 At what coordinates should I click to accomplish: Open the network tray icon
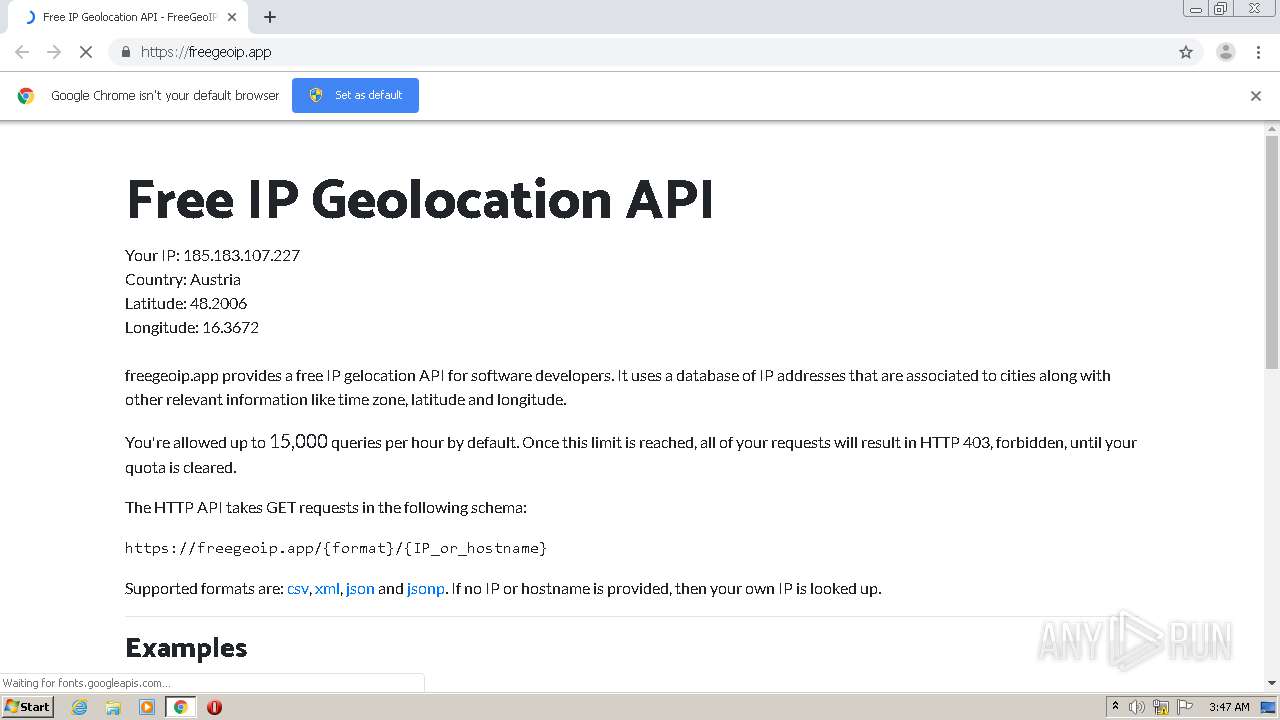[1161, 707]
